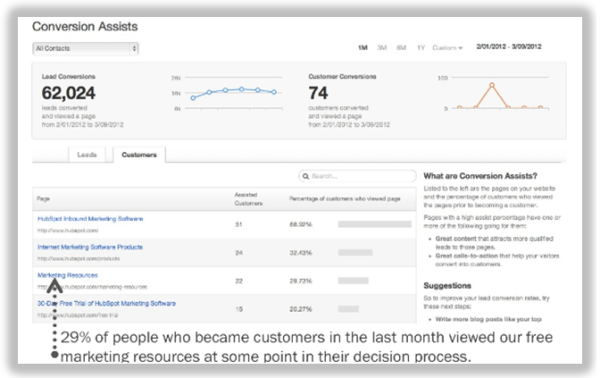600x378 pixels.
Task: Click the date range 2/01/2012 - 3/09/2012
Action: [509, 47]
